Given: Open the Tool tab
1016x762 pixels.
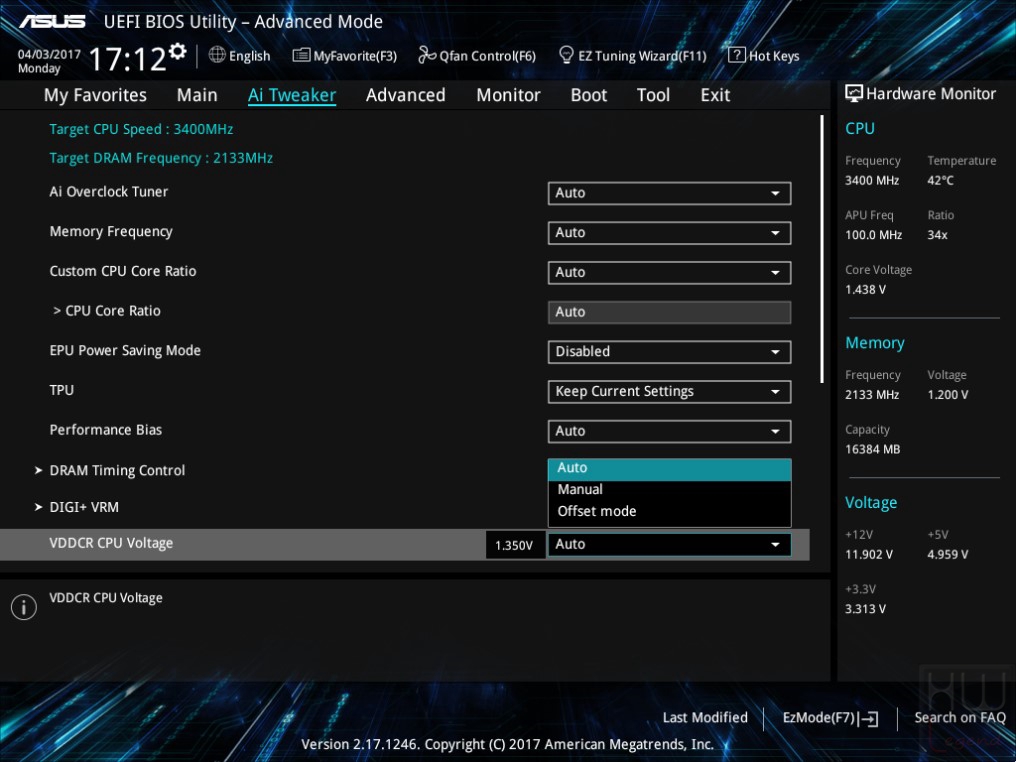Looking at the screenshot, I should click(x=653, y=95).
